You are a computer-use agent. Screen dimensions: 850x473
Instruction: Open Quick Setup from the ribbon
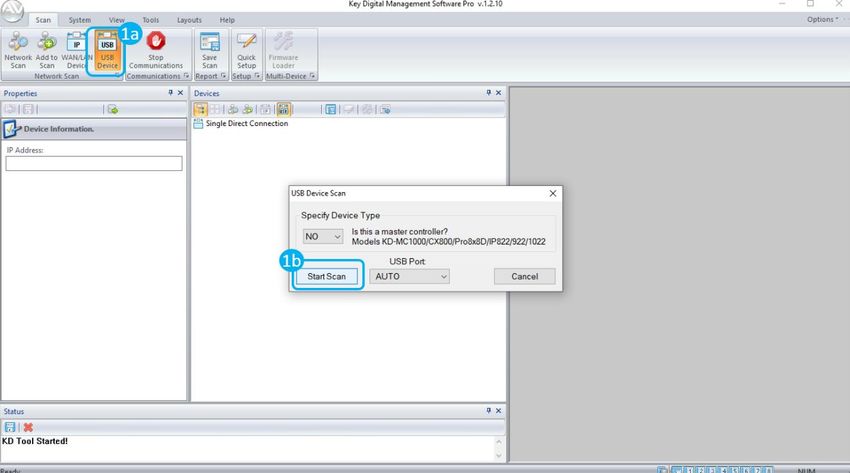coord(246,50)
